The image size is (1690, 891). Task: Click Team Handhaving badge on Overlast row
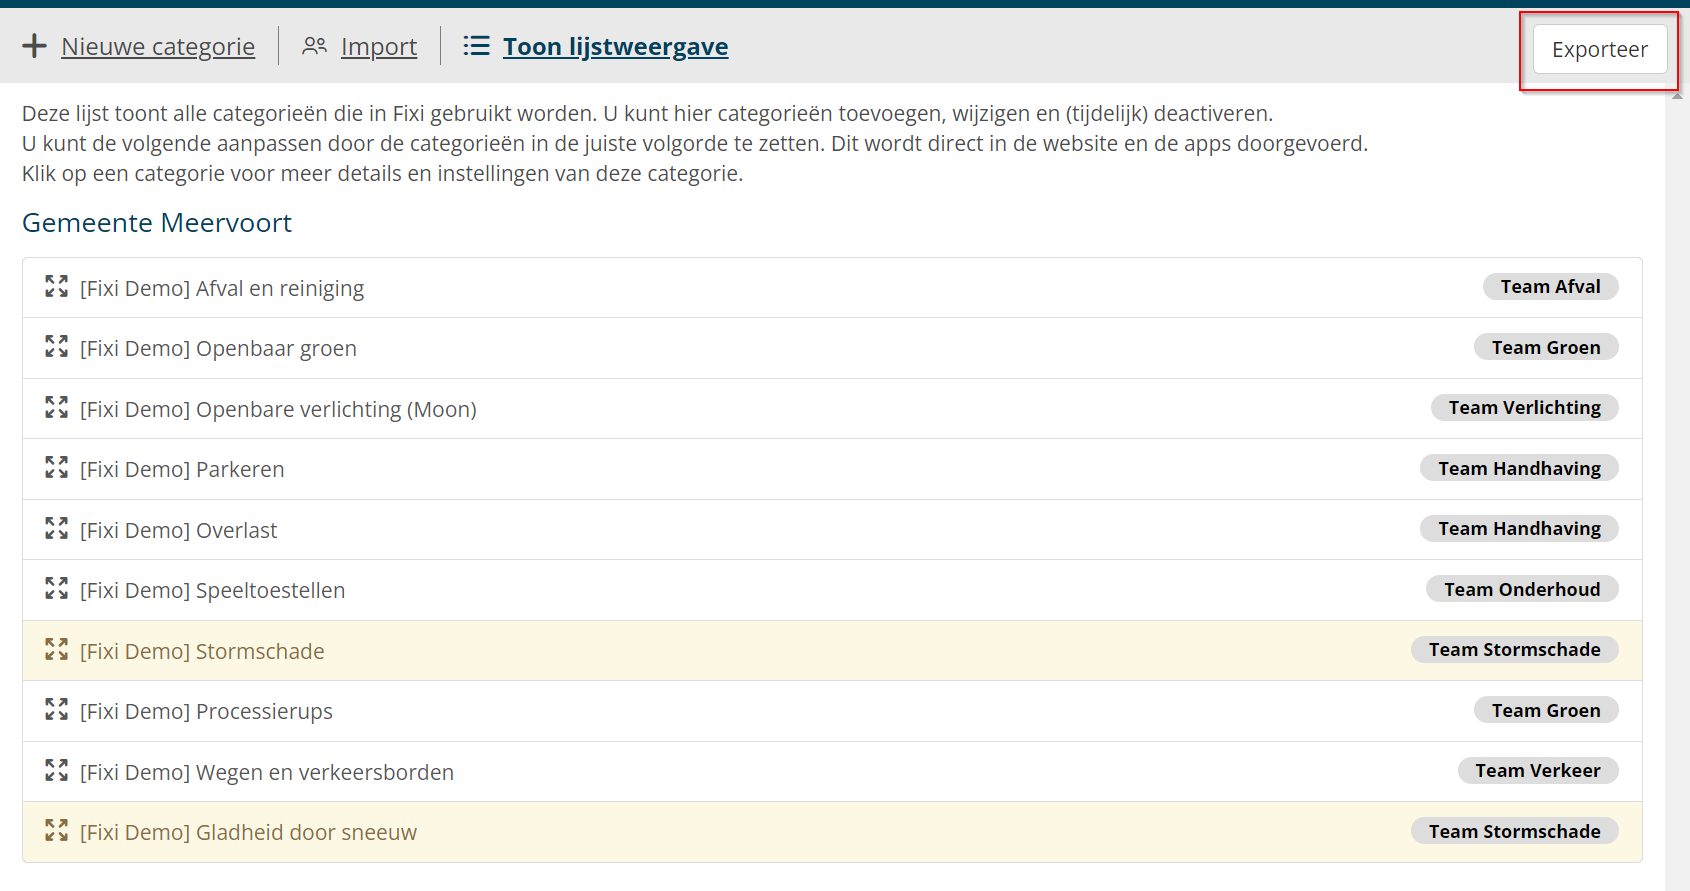point(1519,529)
